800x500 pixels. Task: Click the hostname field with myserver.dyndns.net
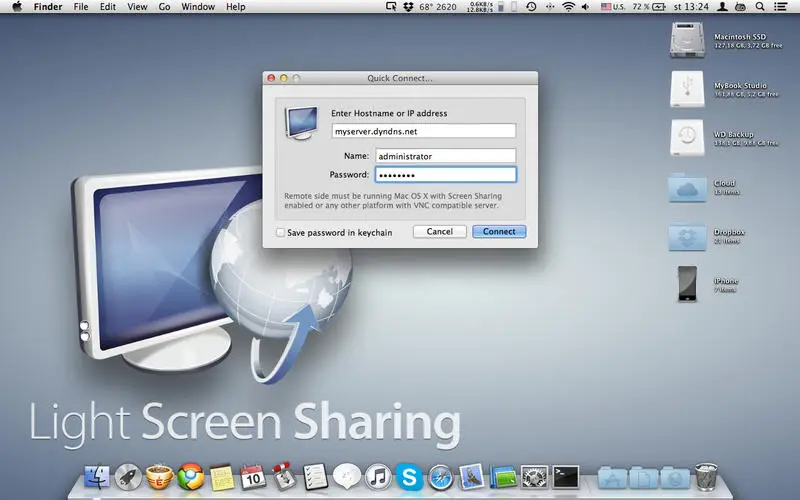click(x=424, y=131)
